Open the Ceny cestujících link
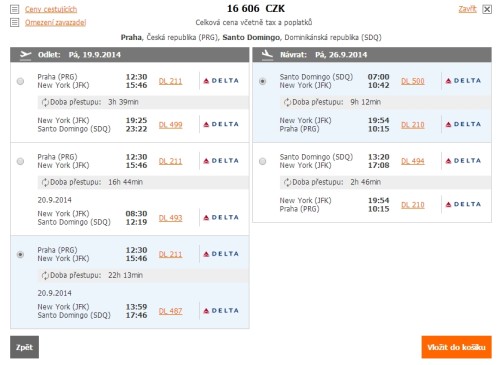Screen dimensions: 500x365 coord(51,9)
